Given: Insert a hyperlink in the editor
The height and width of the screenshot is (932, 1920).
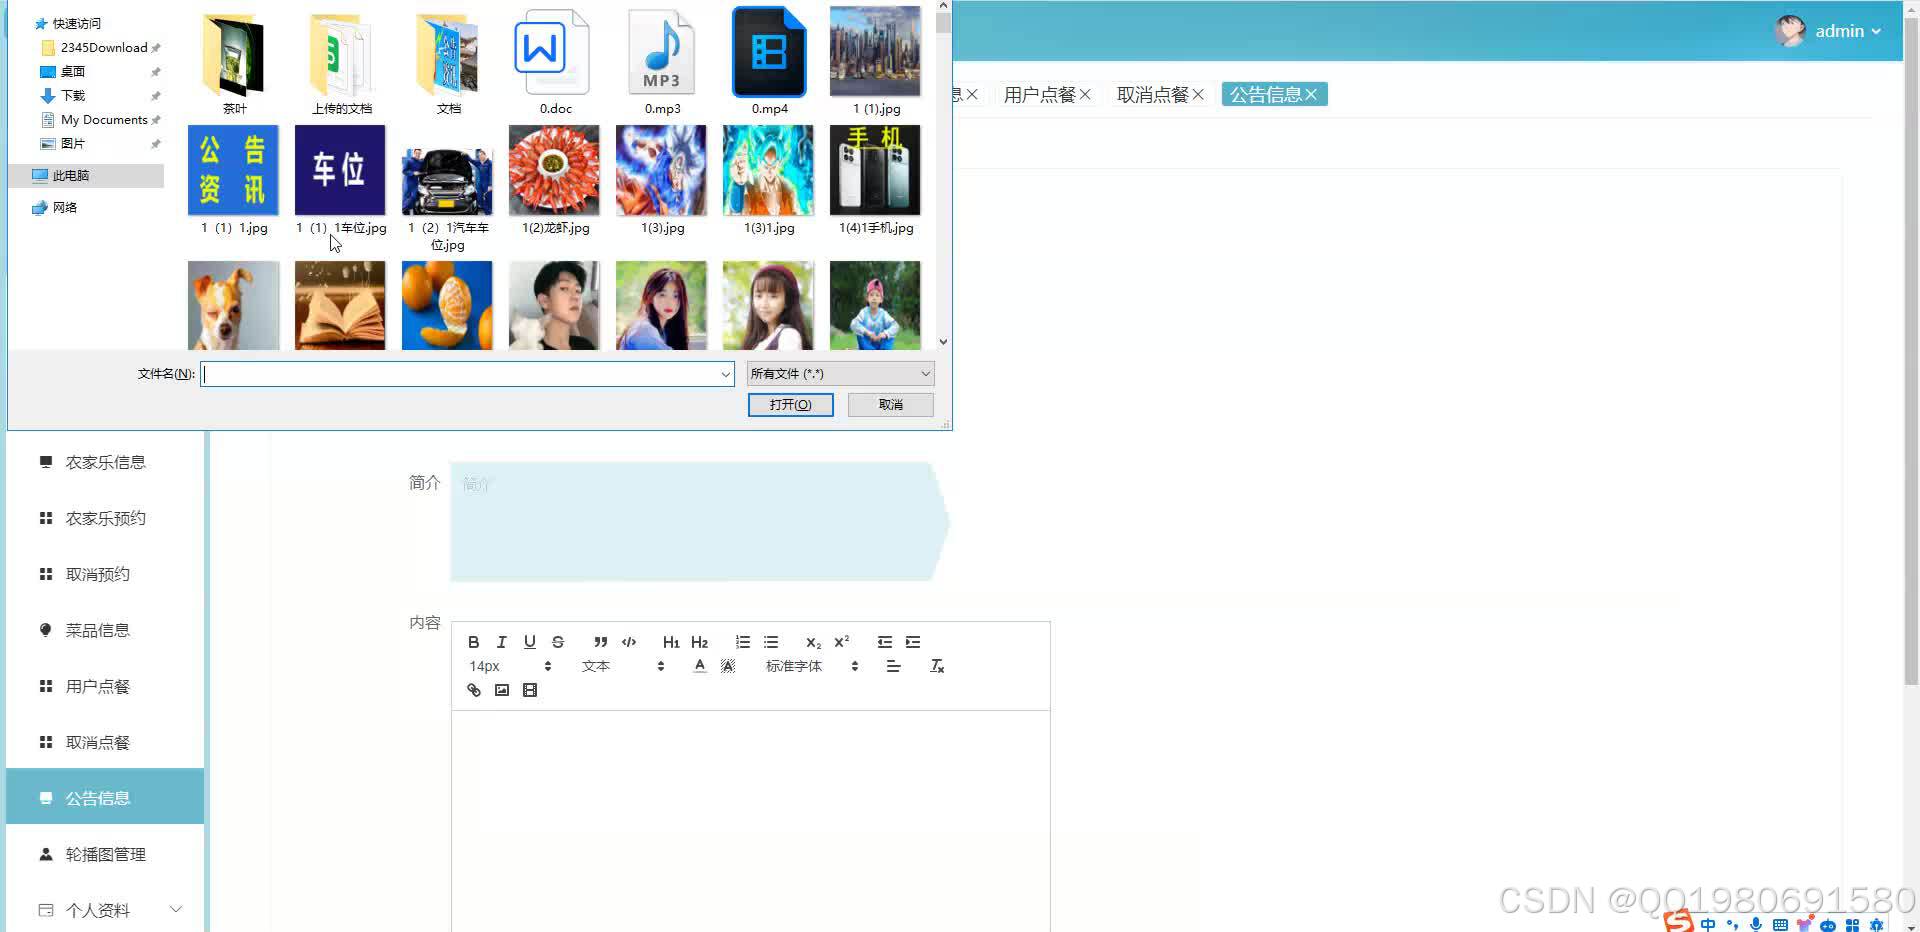Looking at the screenshot, I should click(473, 690).
